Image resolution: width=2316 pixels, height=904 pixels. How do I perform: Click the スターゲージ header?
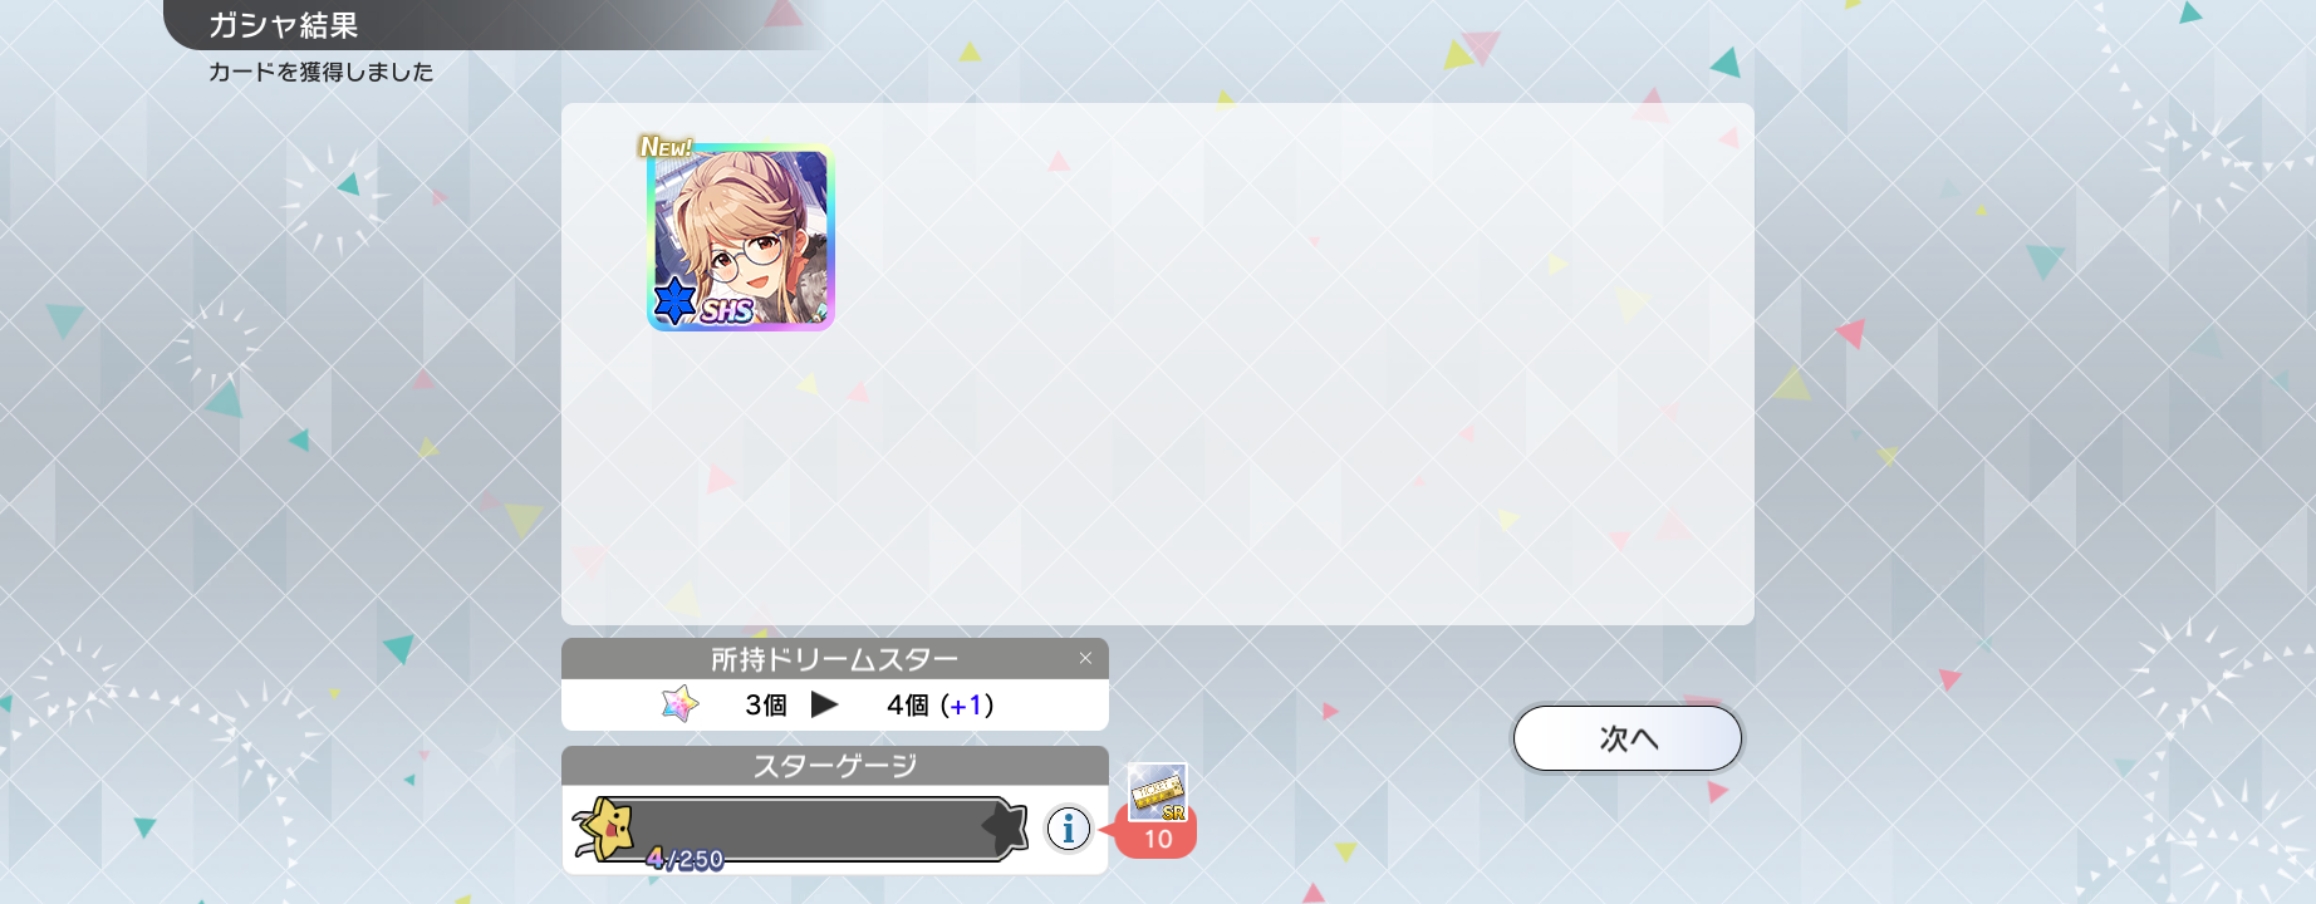click(834, 765)
